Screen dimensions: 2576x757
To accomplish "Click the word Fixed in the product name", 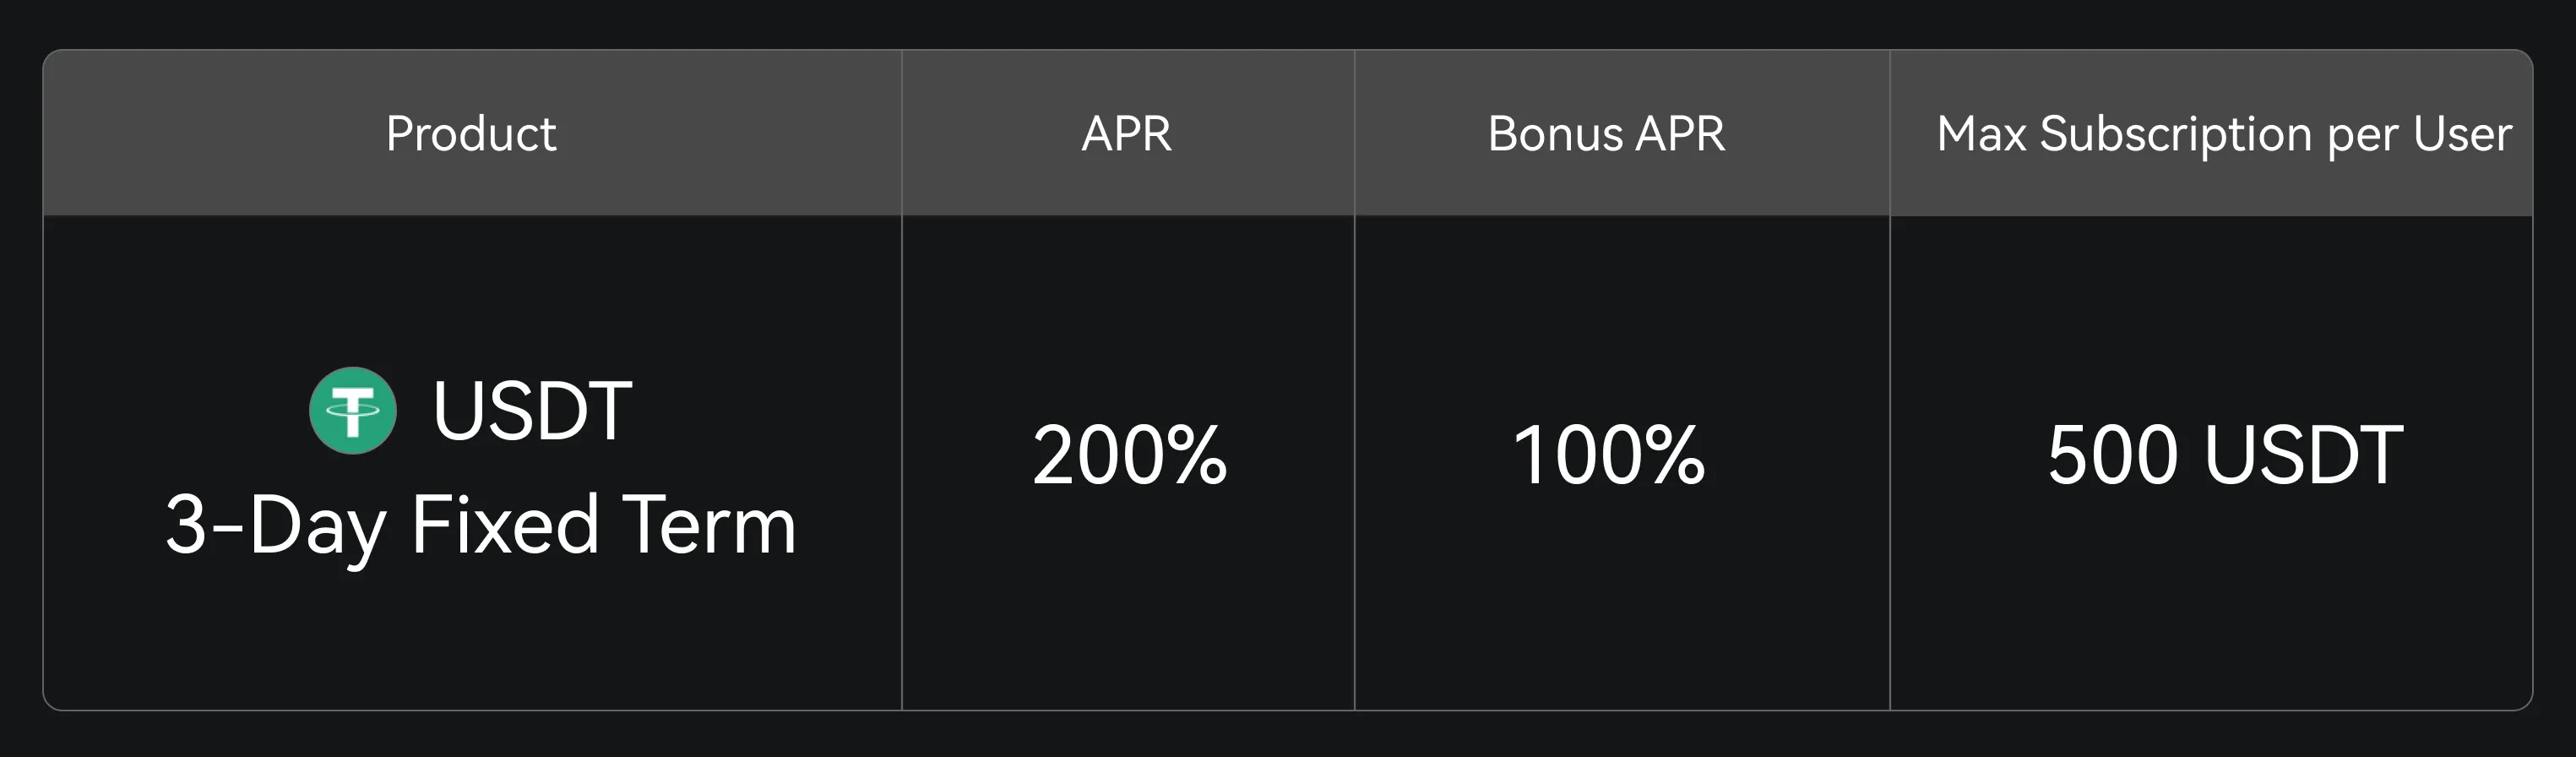I will click(505, 525).
